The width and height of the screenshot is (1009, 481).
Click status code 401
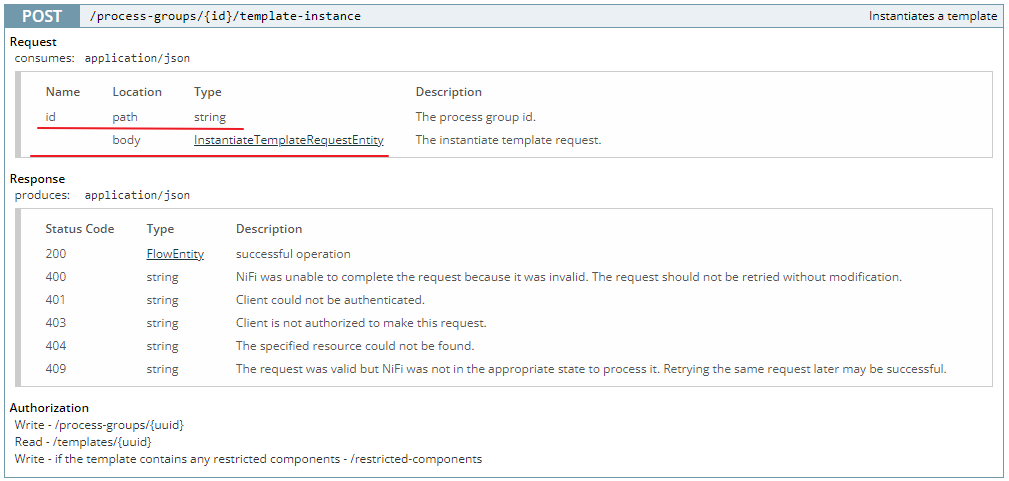[x=56, y=300]
